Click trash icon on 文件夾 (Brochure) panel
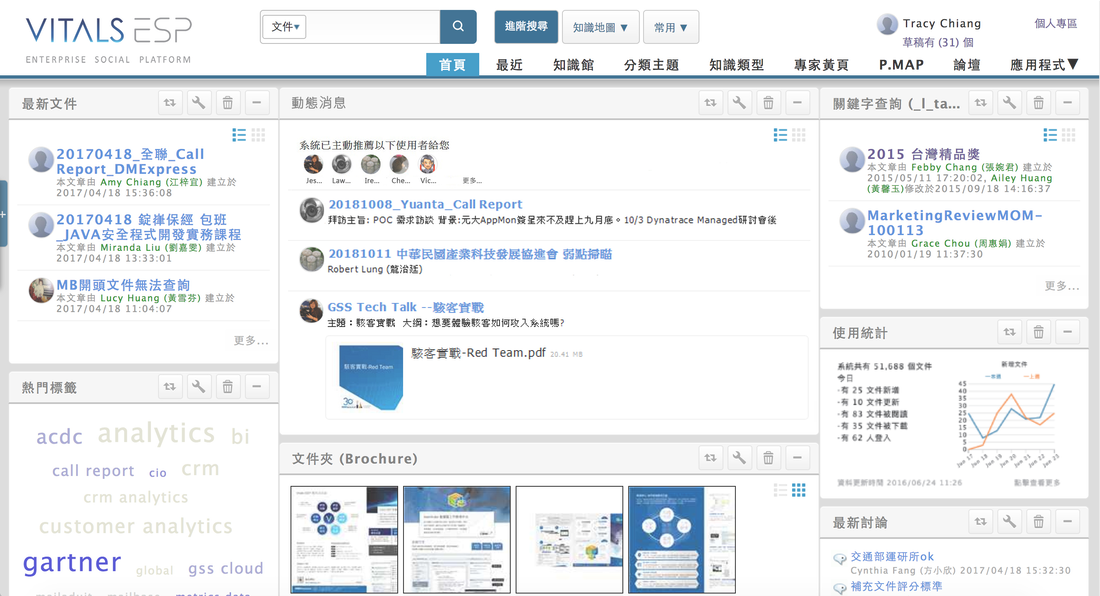Viewport: 1100px width, 596px height. pos(768,458)
